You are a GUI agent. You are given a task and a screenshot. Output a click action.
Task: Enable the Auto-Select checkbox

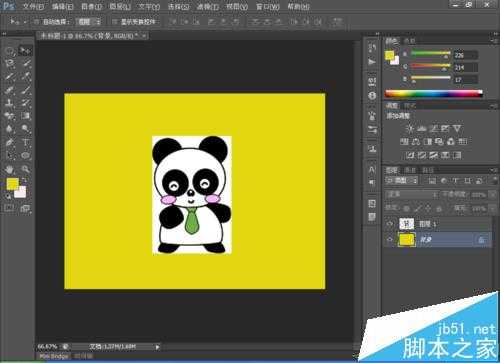(37, 22)
